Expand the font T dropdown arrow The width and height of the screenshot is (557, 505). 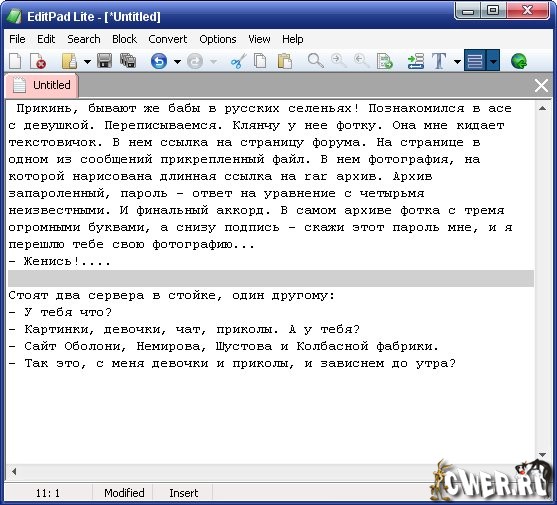click(x=458, y=62)
